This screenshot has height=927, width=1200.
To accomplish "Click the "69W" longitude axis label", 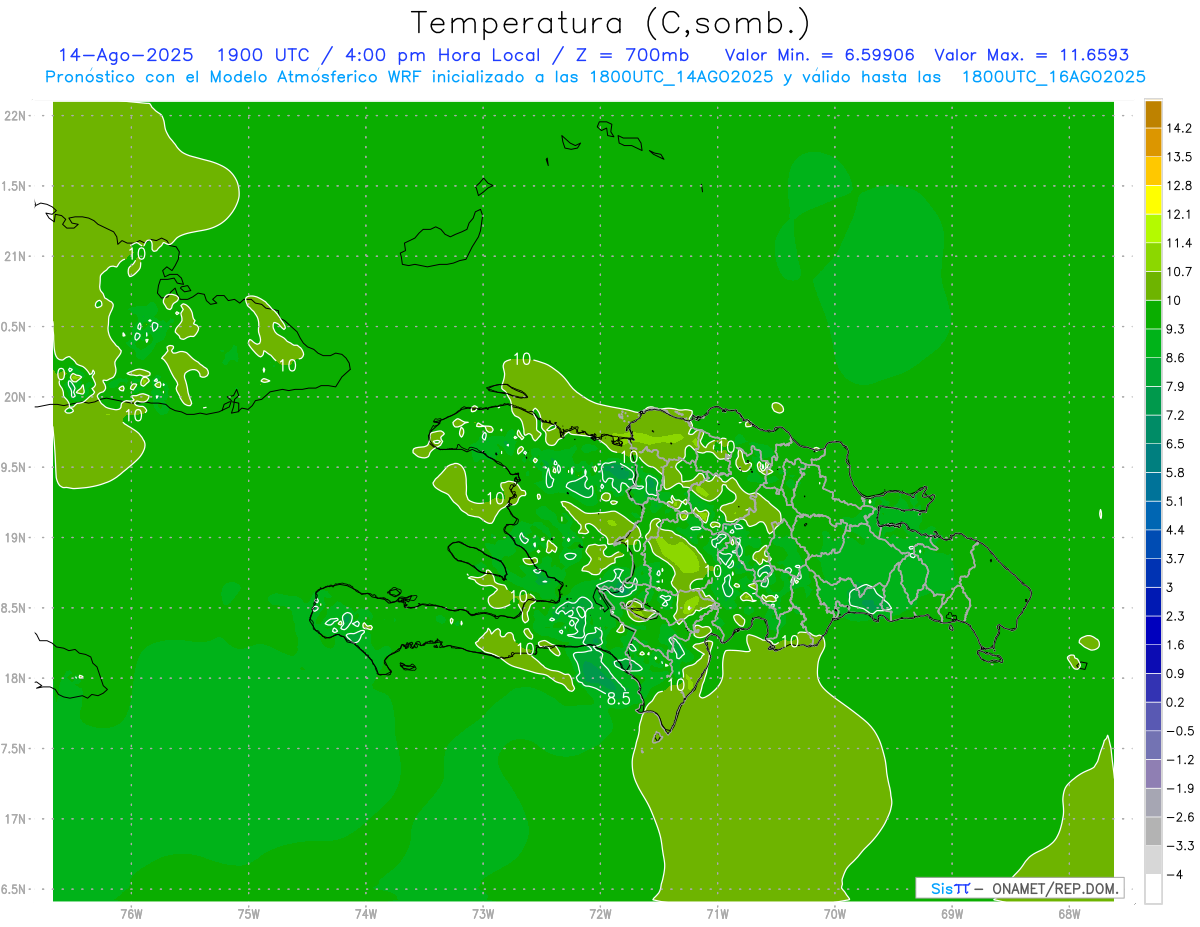I will pos(952,913).
